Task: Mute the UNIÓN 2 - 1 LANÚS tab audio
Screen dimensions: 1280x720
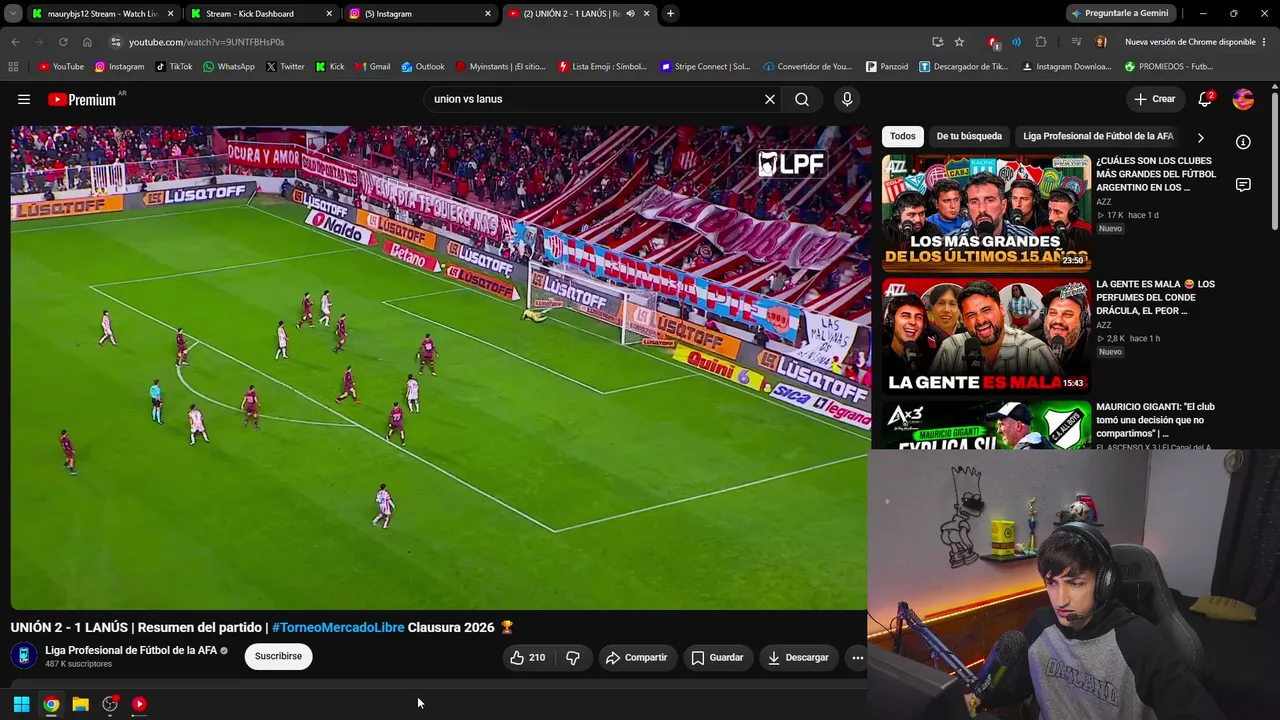Action: [x=630, y=14]
